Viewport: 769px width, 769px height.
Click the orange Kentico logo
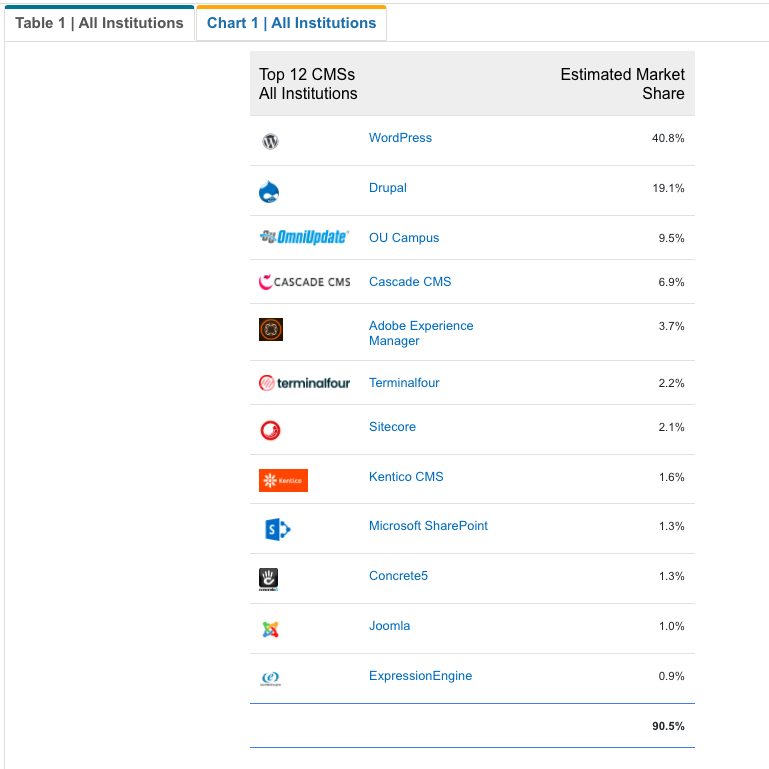pyautogui.click(x=283, y=480)
